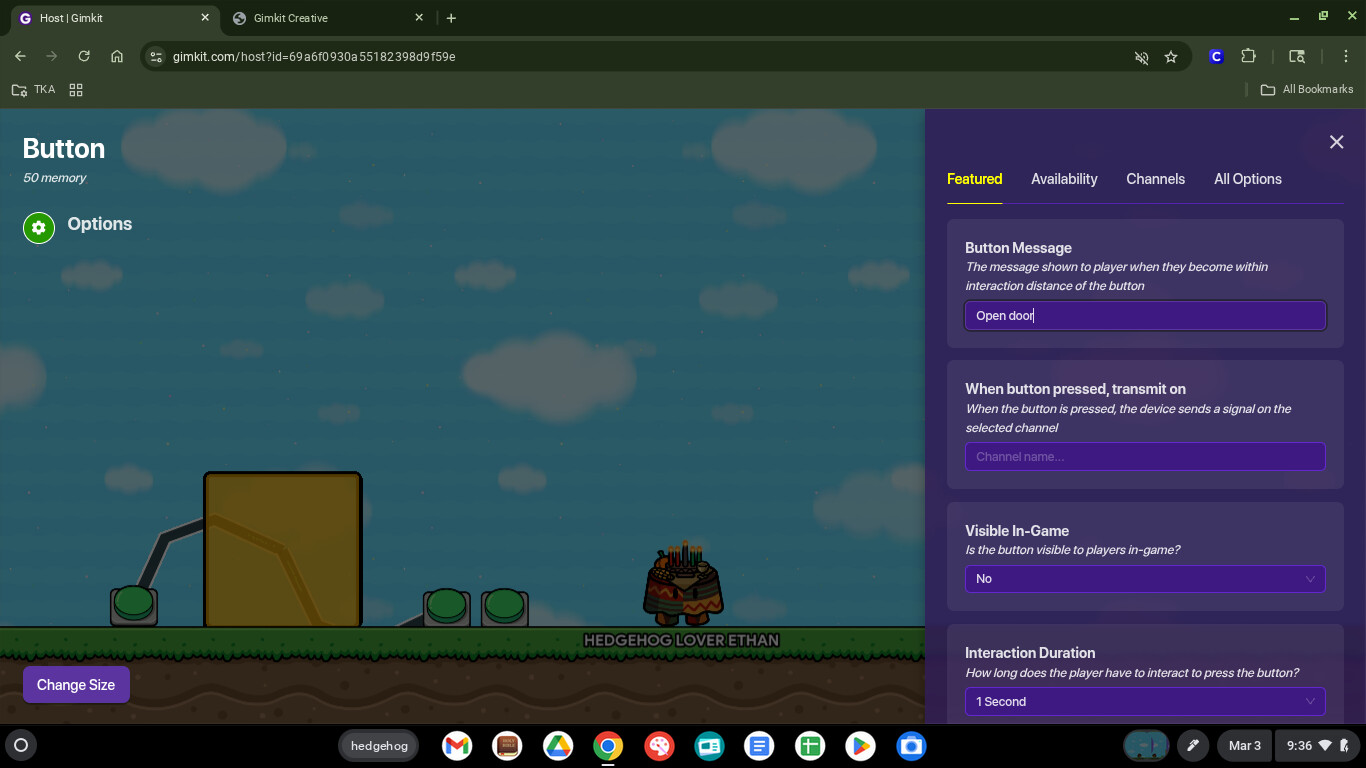This screenshot has height=768, width=1366.
Task: Open the Visible In-Game dropdown
Action: (x=1145, y=579)
